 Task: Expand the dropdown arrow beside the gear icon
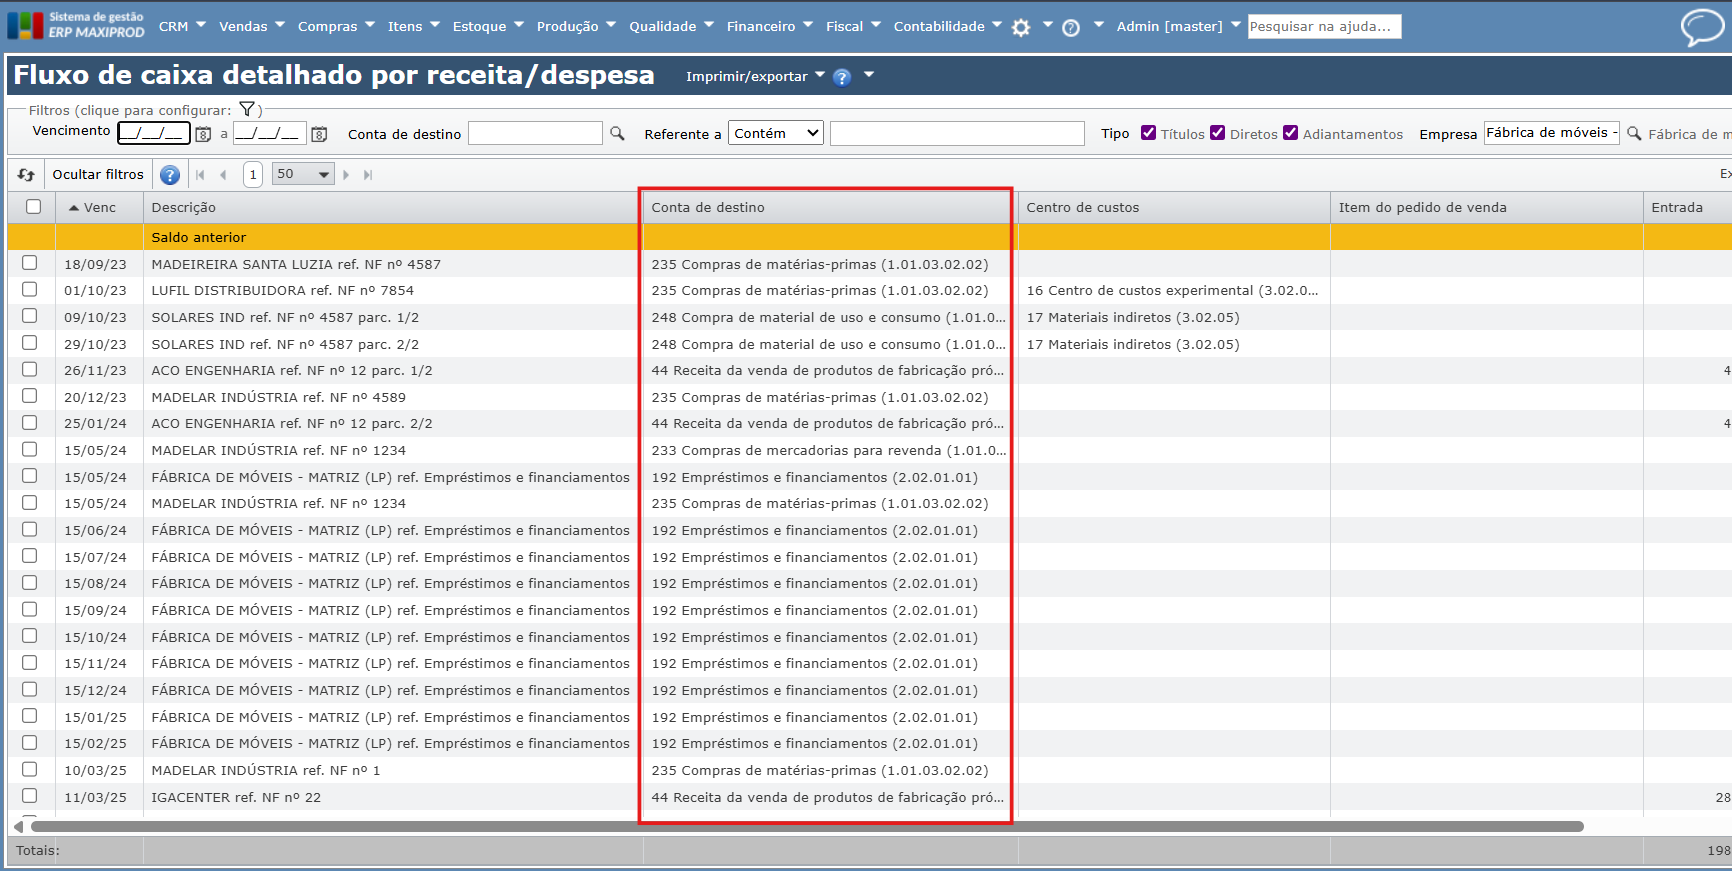pos(1047,25)
